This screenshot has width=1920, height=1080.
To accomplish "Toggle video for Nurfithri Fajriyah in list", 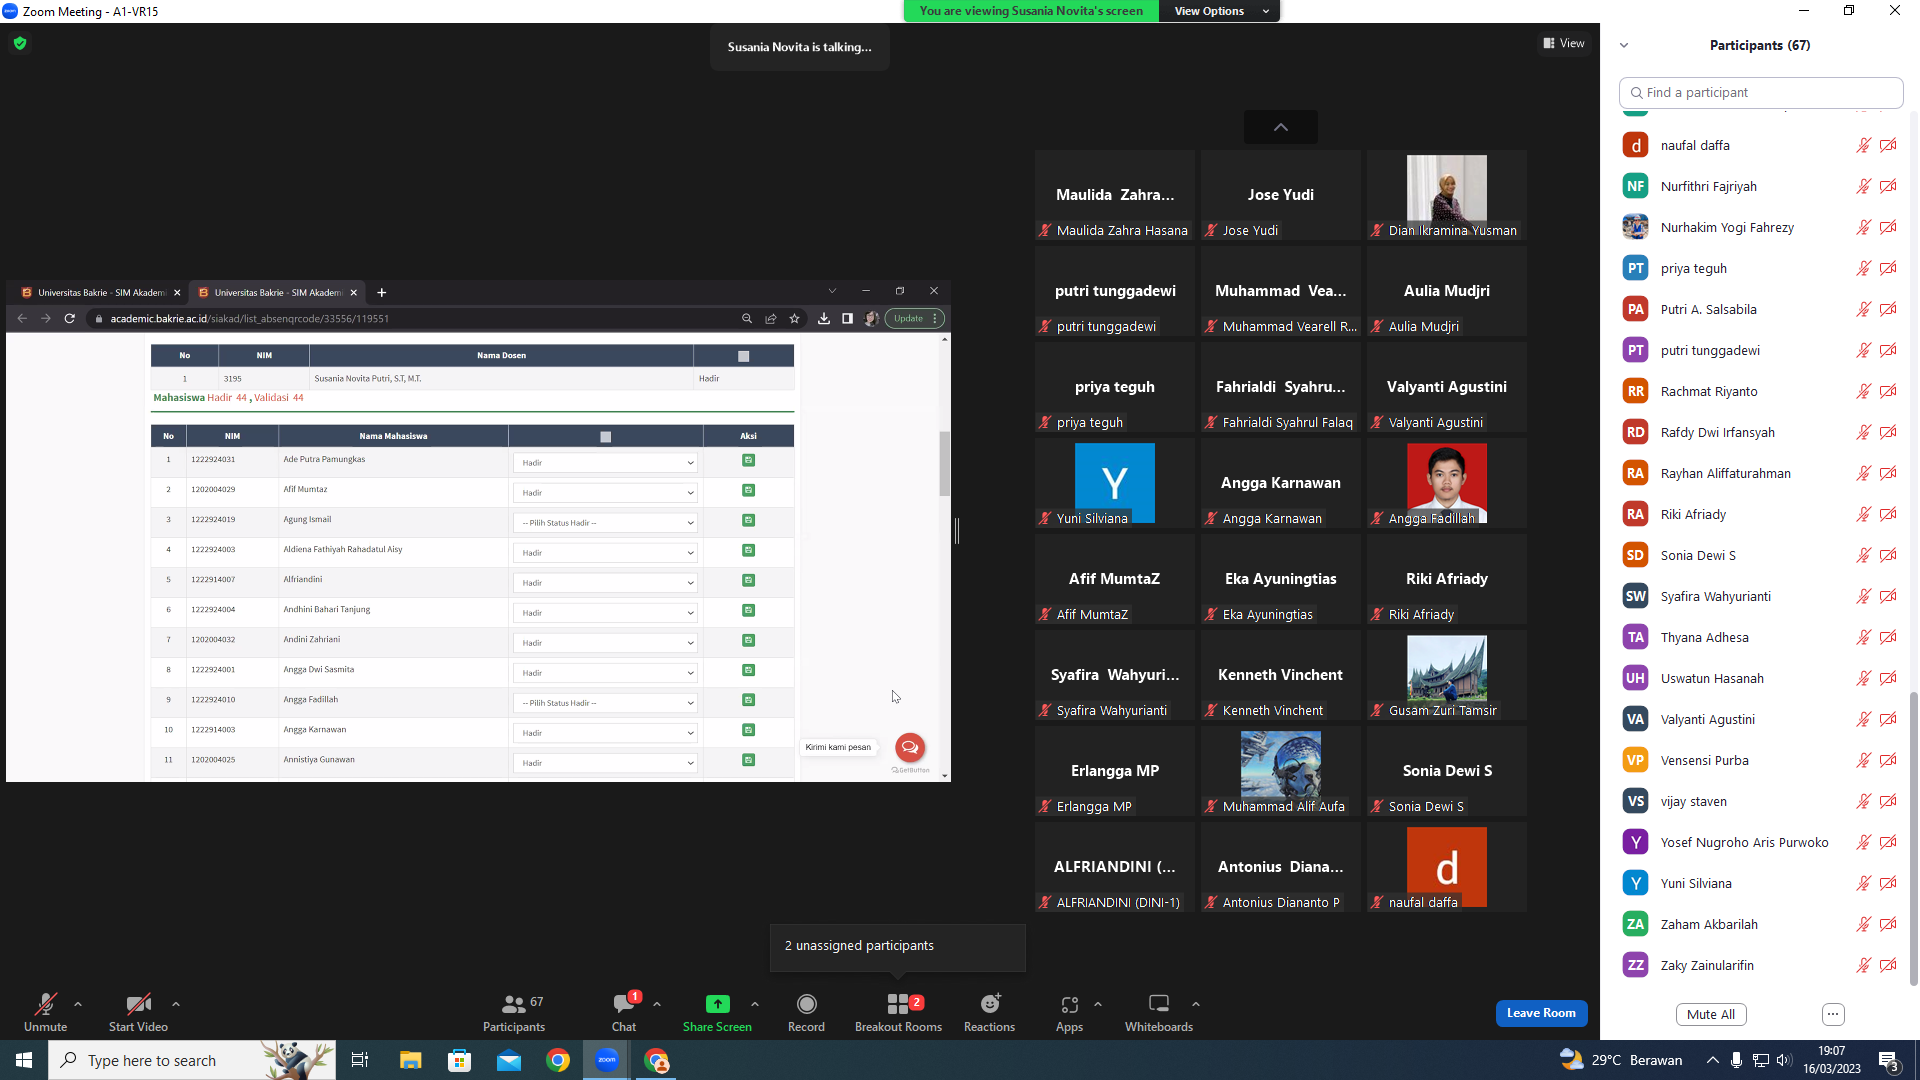I will 1888,186.
